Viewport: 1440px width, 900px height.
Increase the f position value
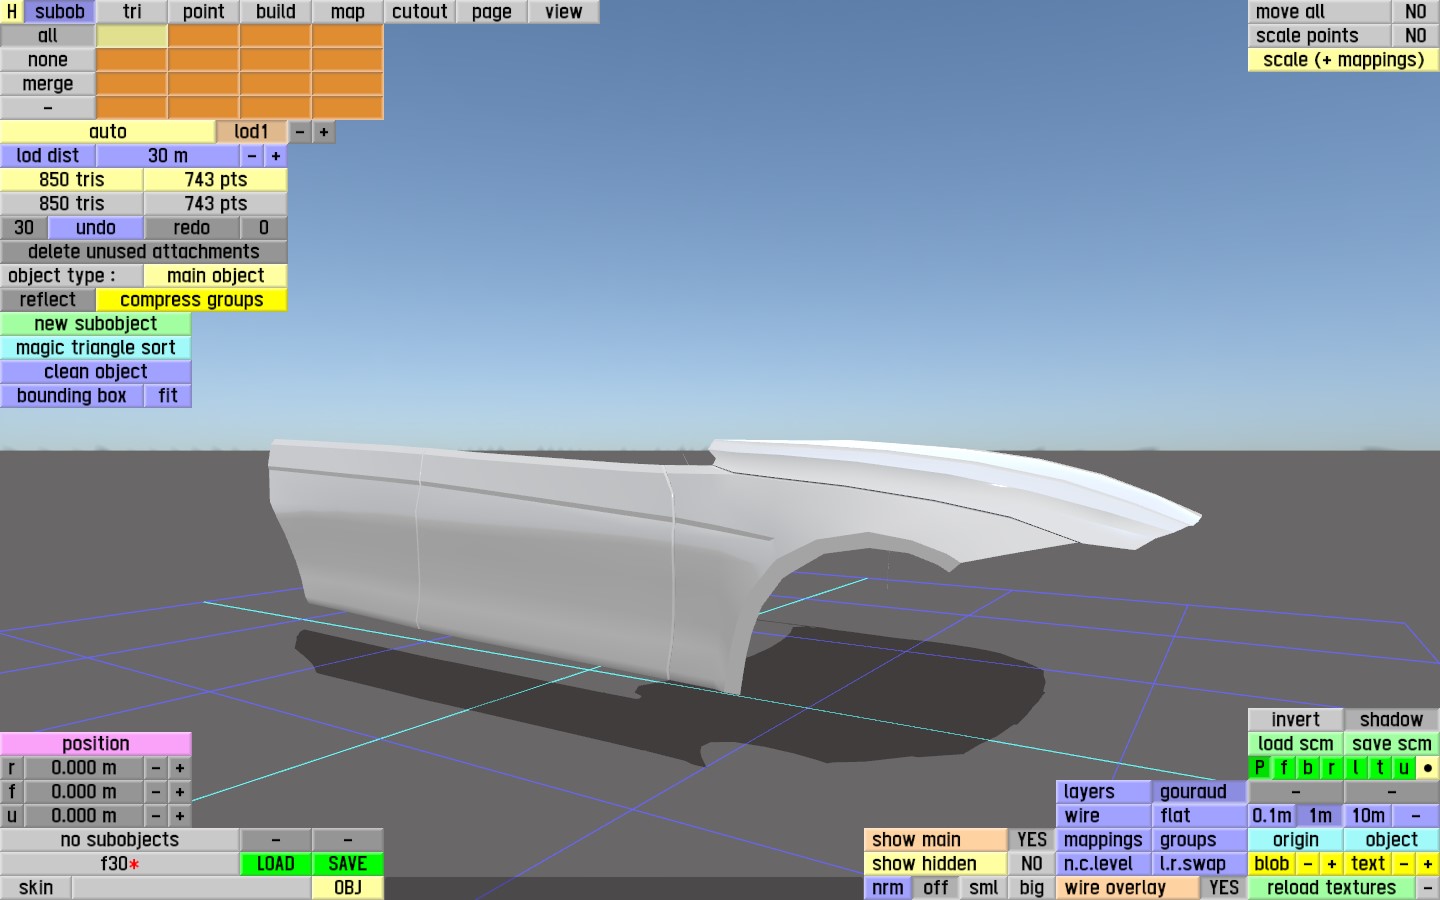(x=179, y=792)
